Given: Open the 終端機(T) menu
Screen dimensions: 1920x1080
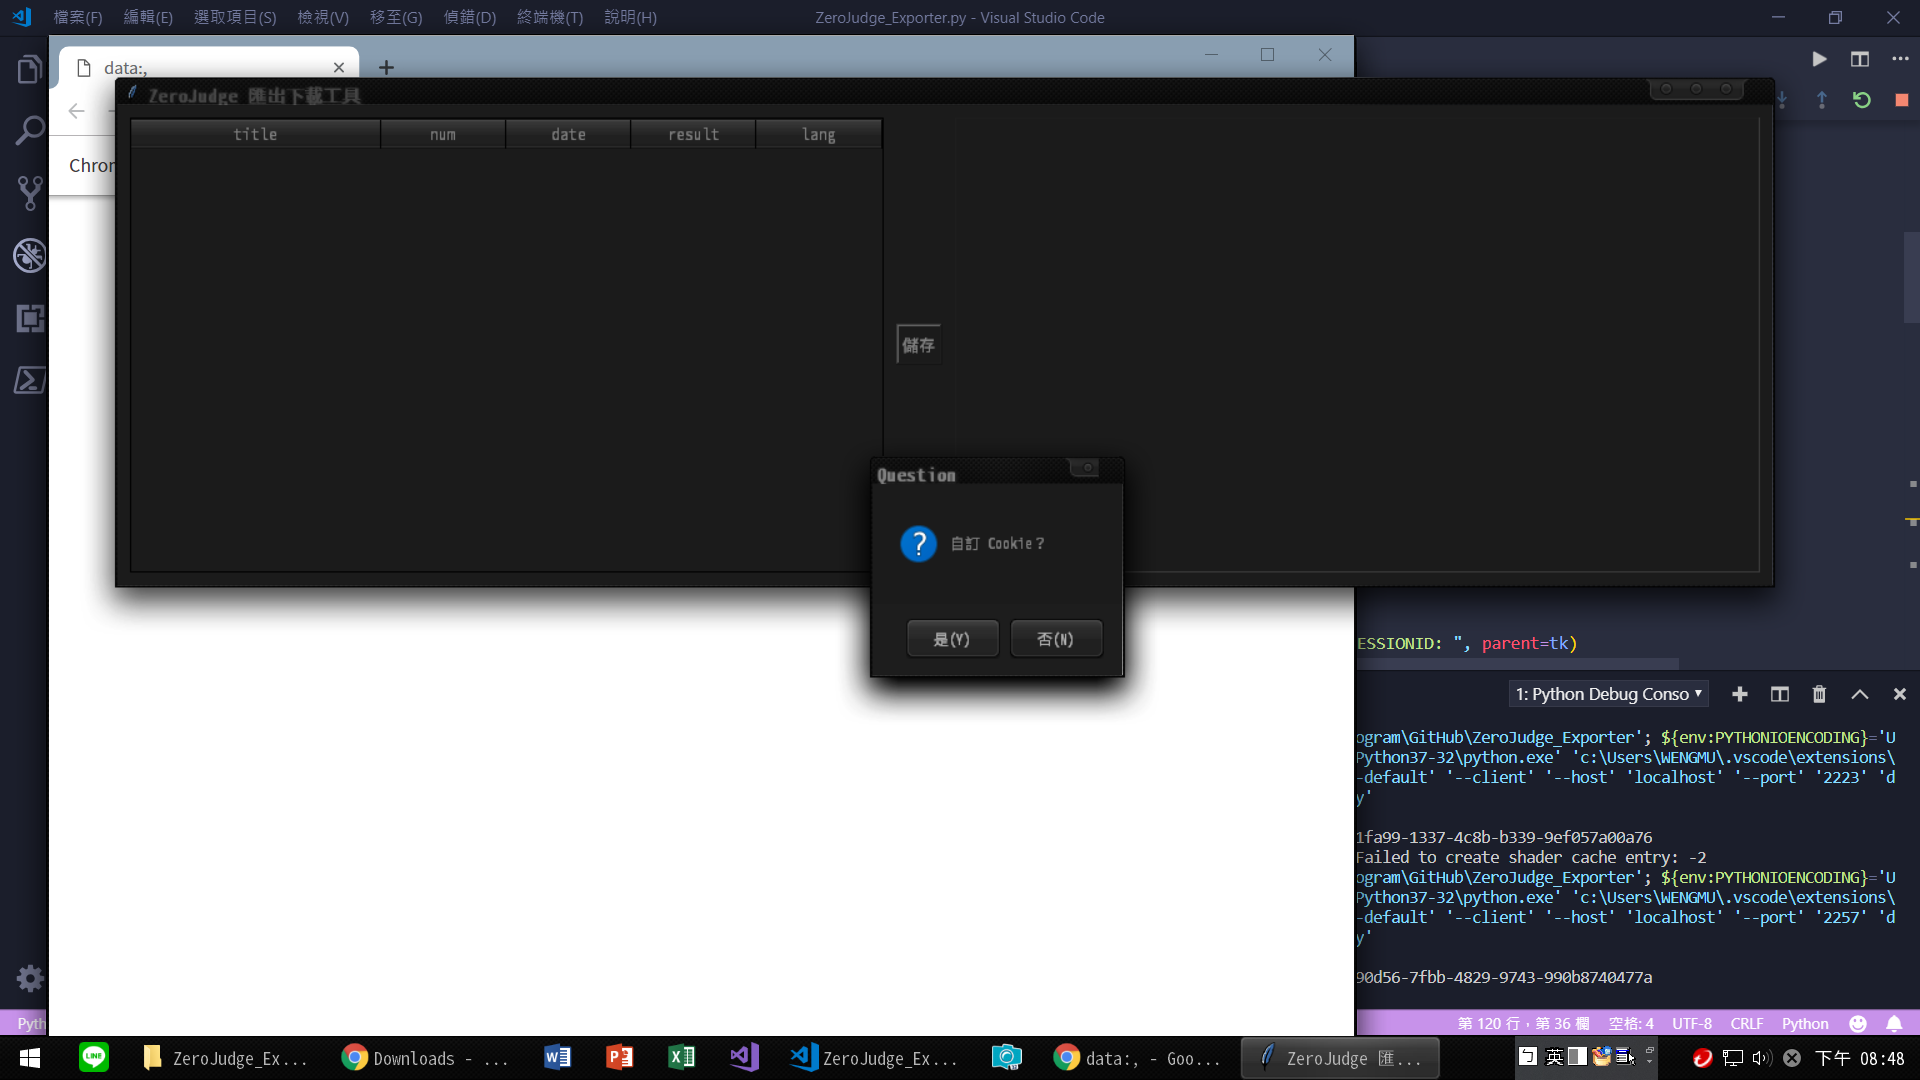Looking at the screenshot, I should coord(549,17).
